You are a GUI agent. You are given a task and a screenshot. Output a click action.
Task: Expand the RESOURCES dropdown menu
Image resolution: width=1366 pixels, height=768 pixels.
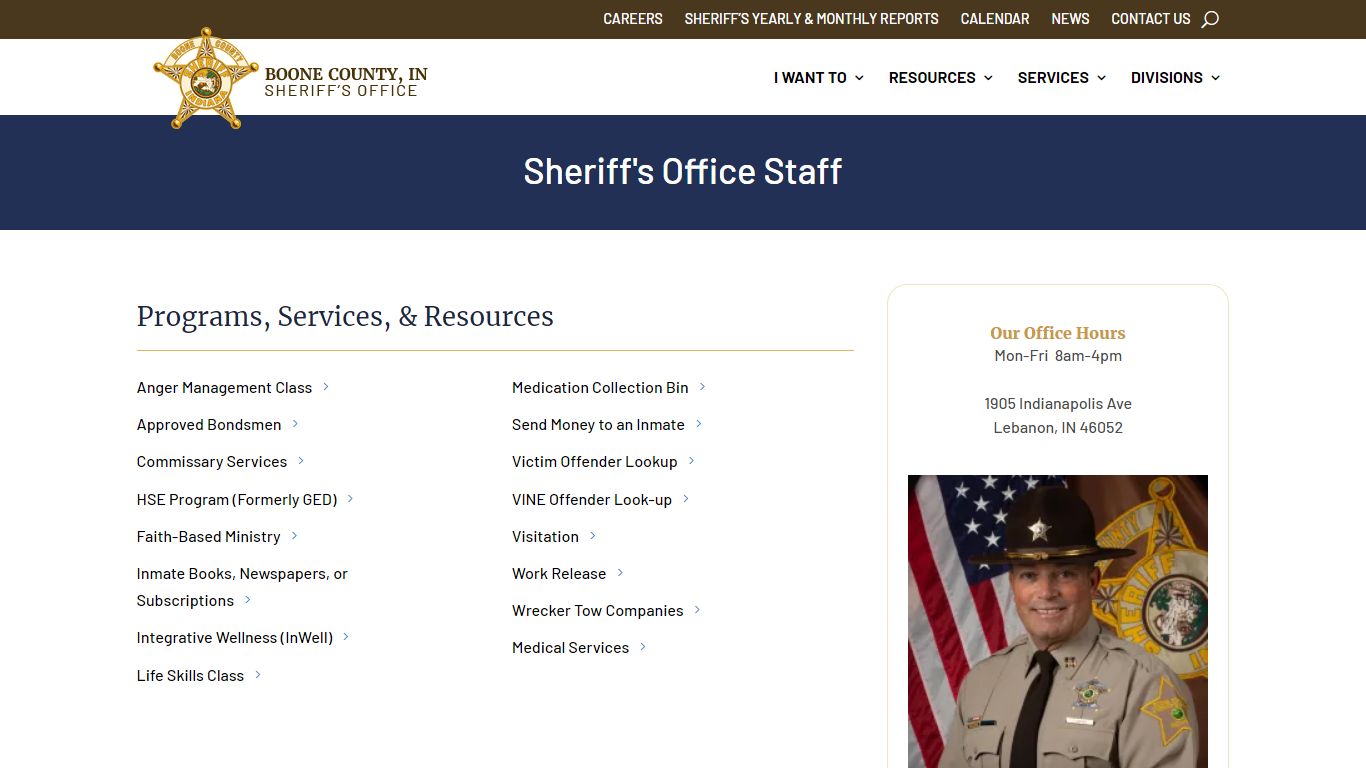(940, 77)
